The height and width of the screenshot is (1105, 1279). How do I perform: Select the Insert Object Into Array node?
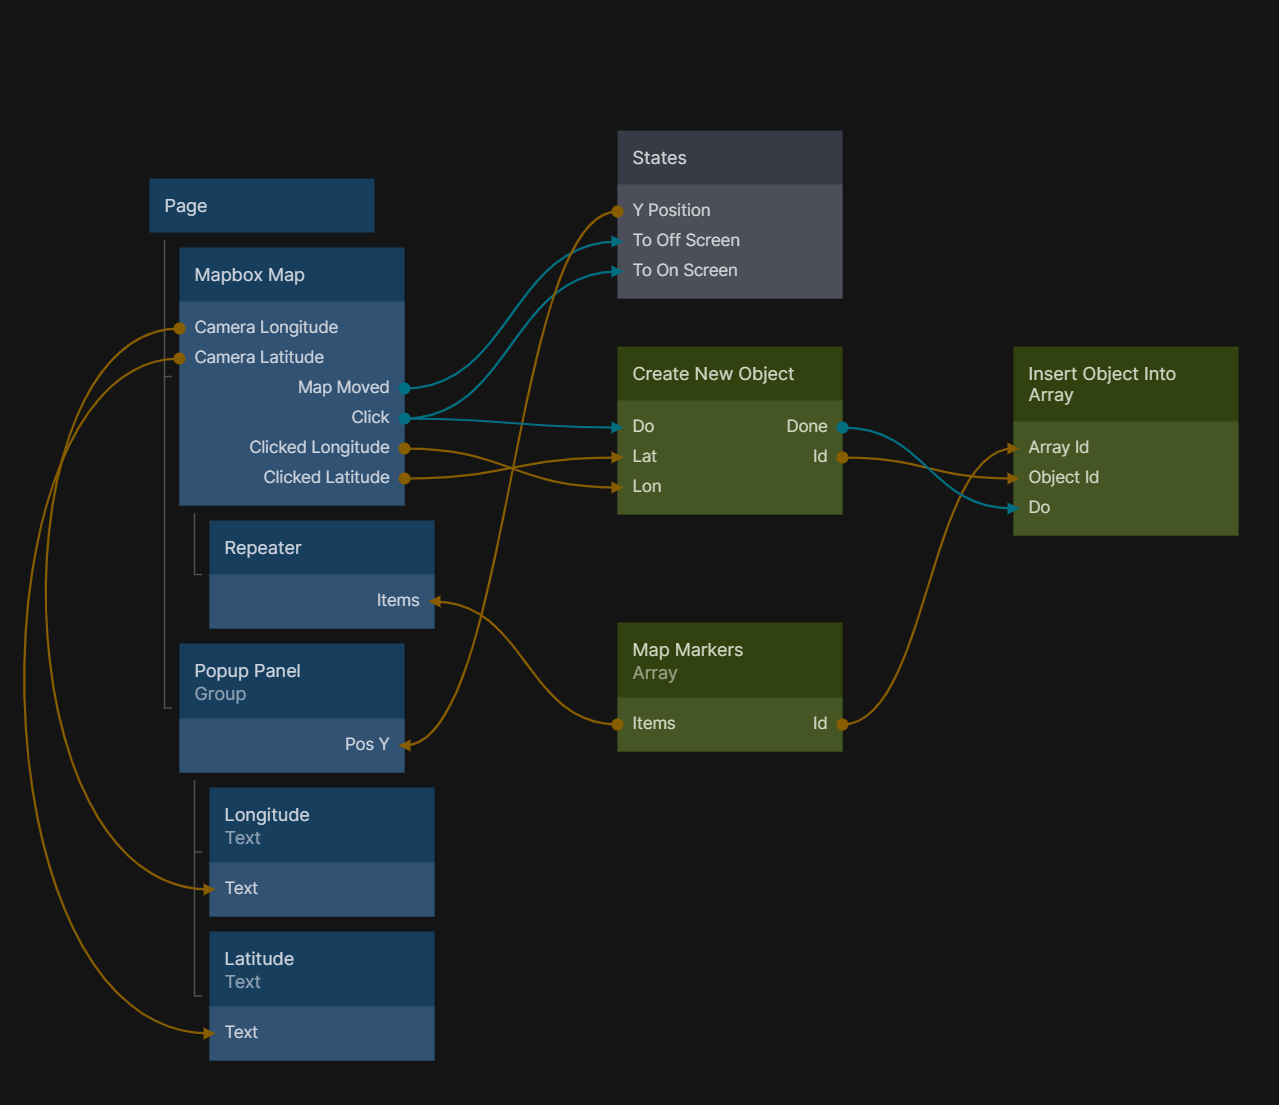click(1125, 385)
